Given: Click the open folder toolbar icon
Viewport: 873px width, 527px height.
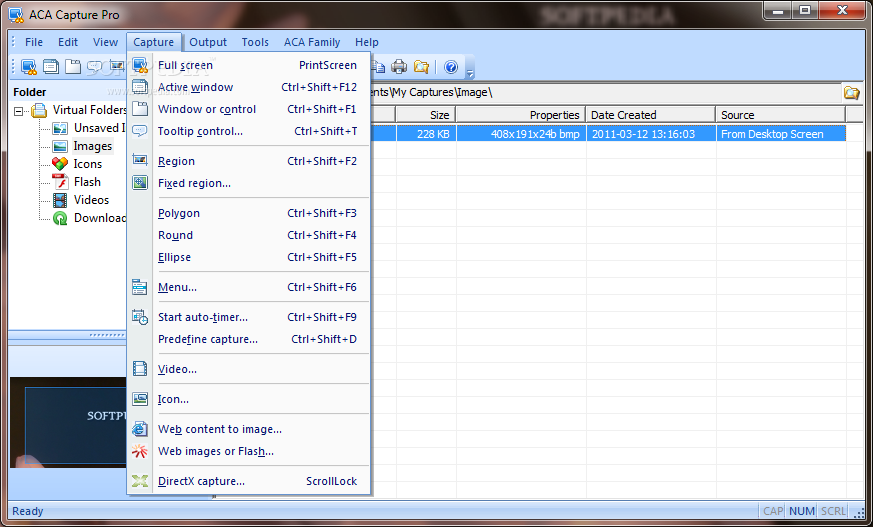Looking at the screenshot, I should pyautogui.click(x=421, y=67).
